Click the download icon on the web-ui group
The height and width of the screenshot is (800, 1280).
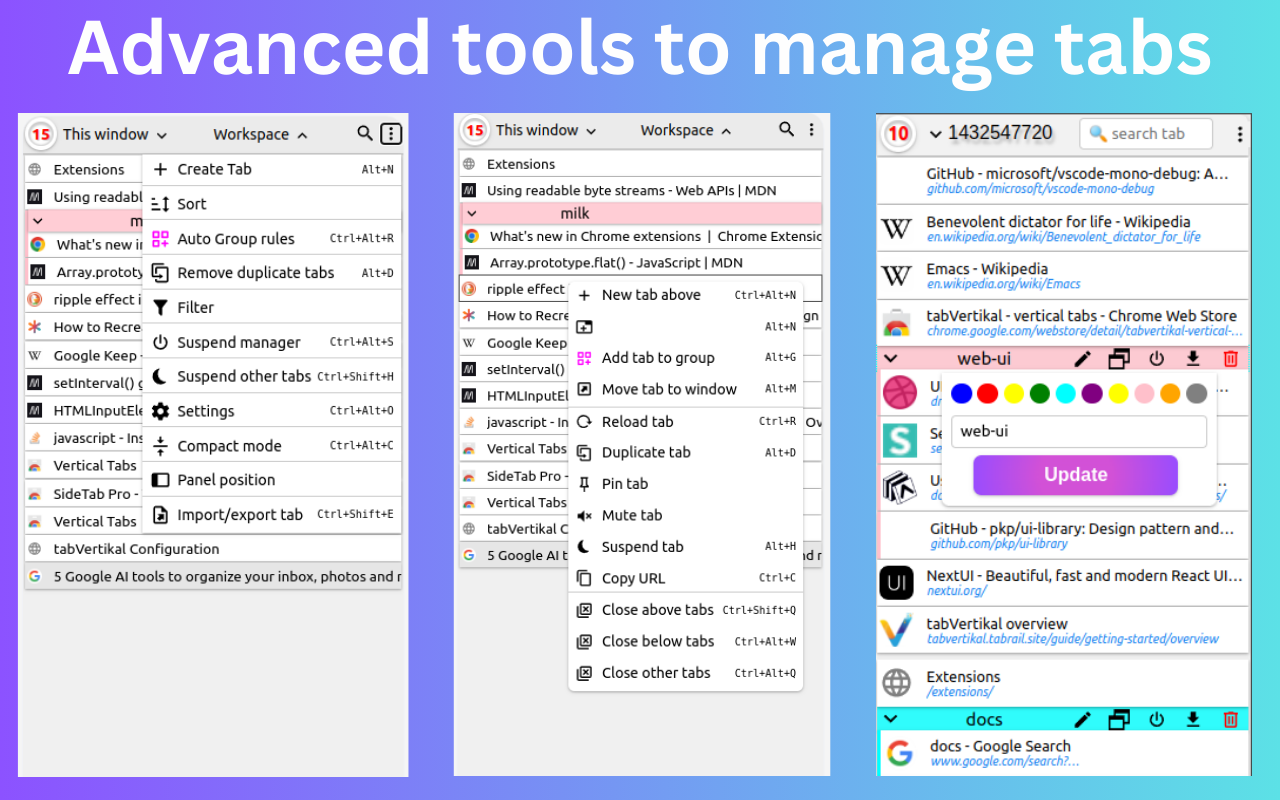tap(1193, 358)
